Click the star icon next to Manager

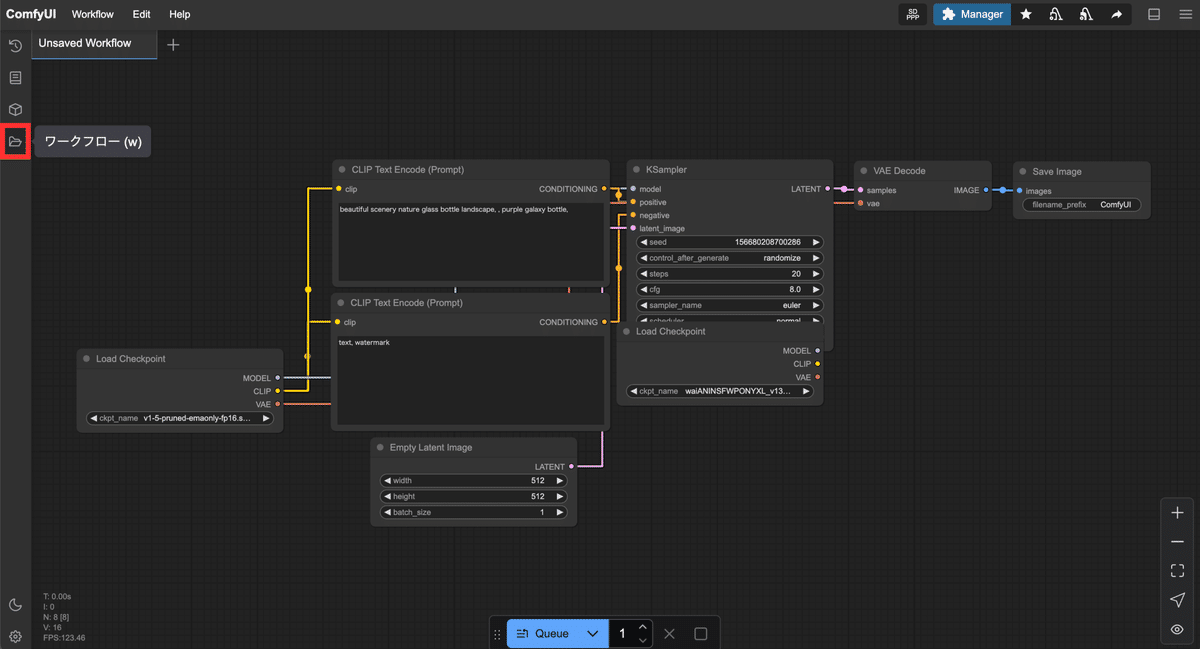(x=1026, y=14)
